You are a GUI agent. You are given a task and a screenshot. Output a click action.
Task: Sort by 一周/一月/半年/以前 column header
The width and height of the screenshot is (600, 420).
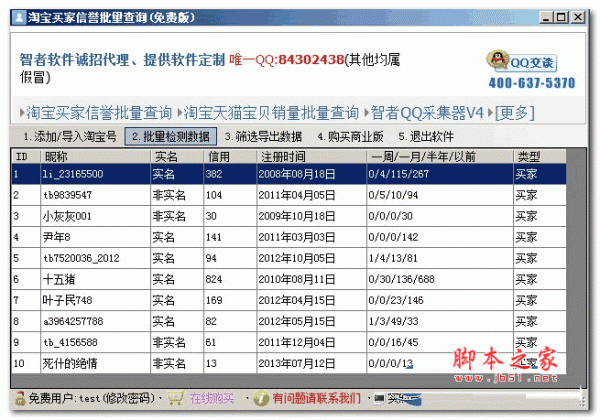[x=440, y=156]
